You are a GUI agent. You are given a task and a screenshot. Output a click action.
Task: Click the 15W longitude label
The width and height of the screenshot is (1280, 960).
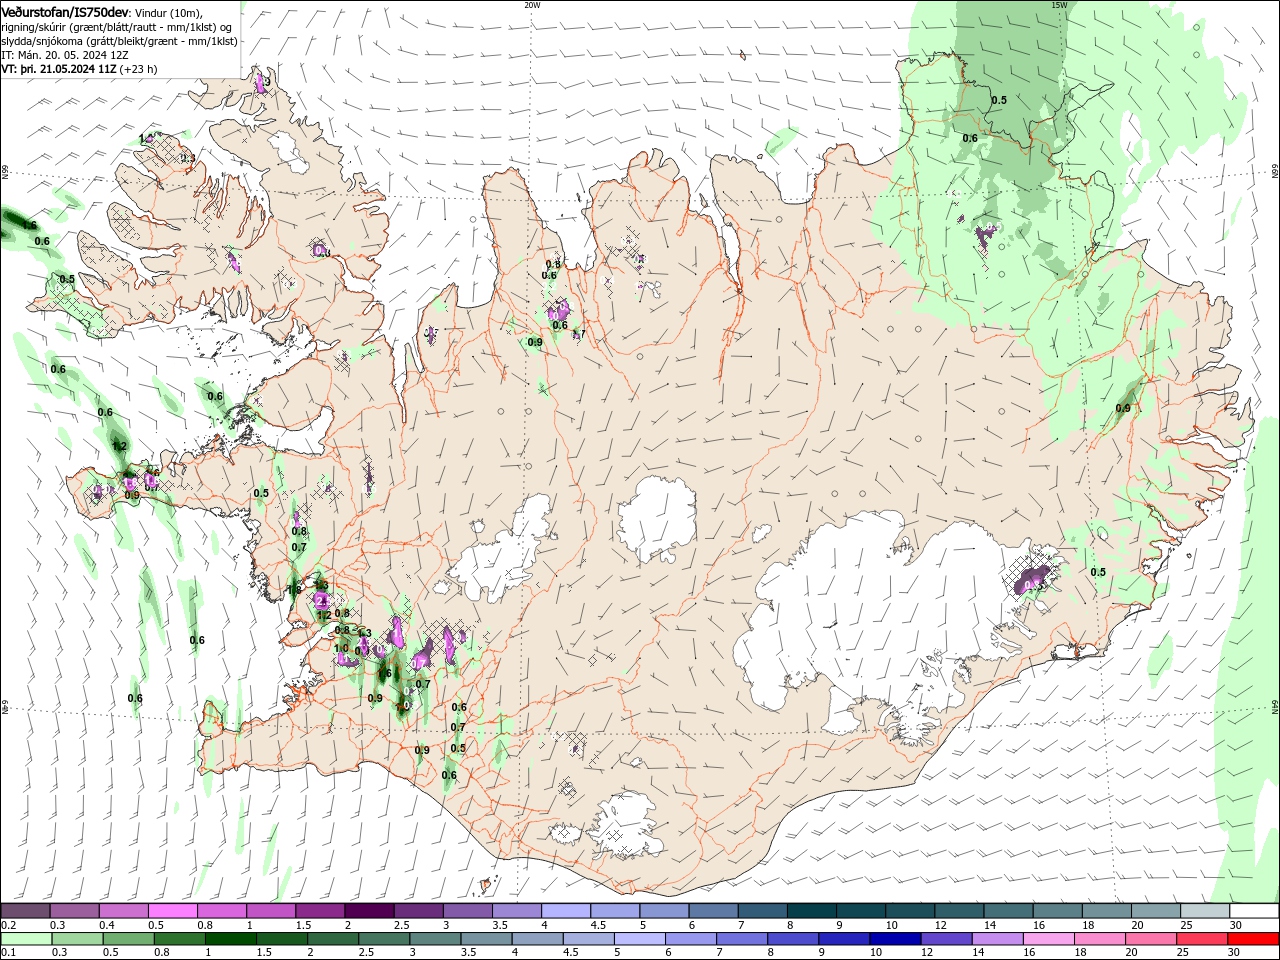point(1059,5)
